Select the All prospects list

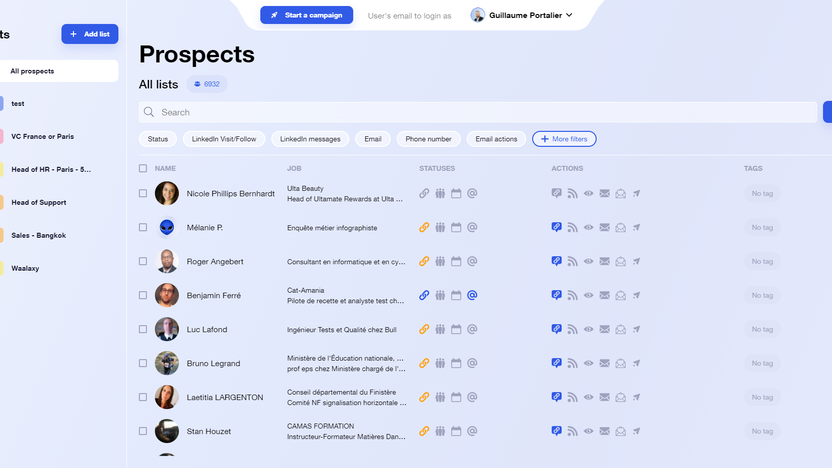[59, 71]
